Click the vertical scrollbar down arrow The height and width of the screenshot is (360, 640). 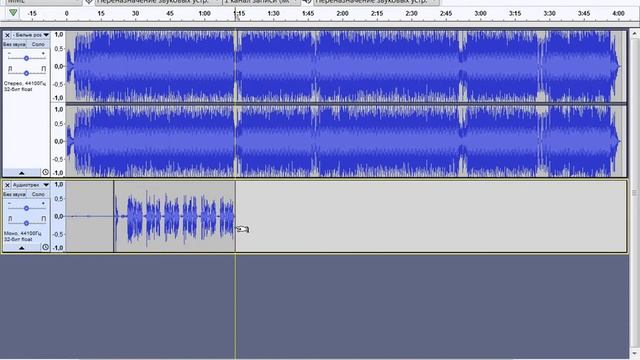point(635,353)
